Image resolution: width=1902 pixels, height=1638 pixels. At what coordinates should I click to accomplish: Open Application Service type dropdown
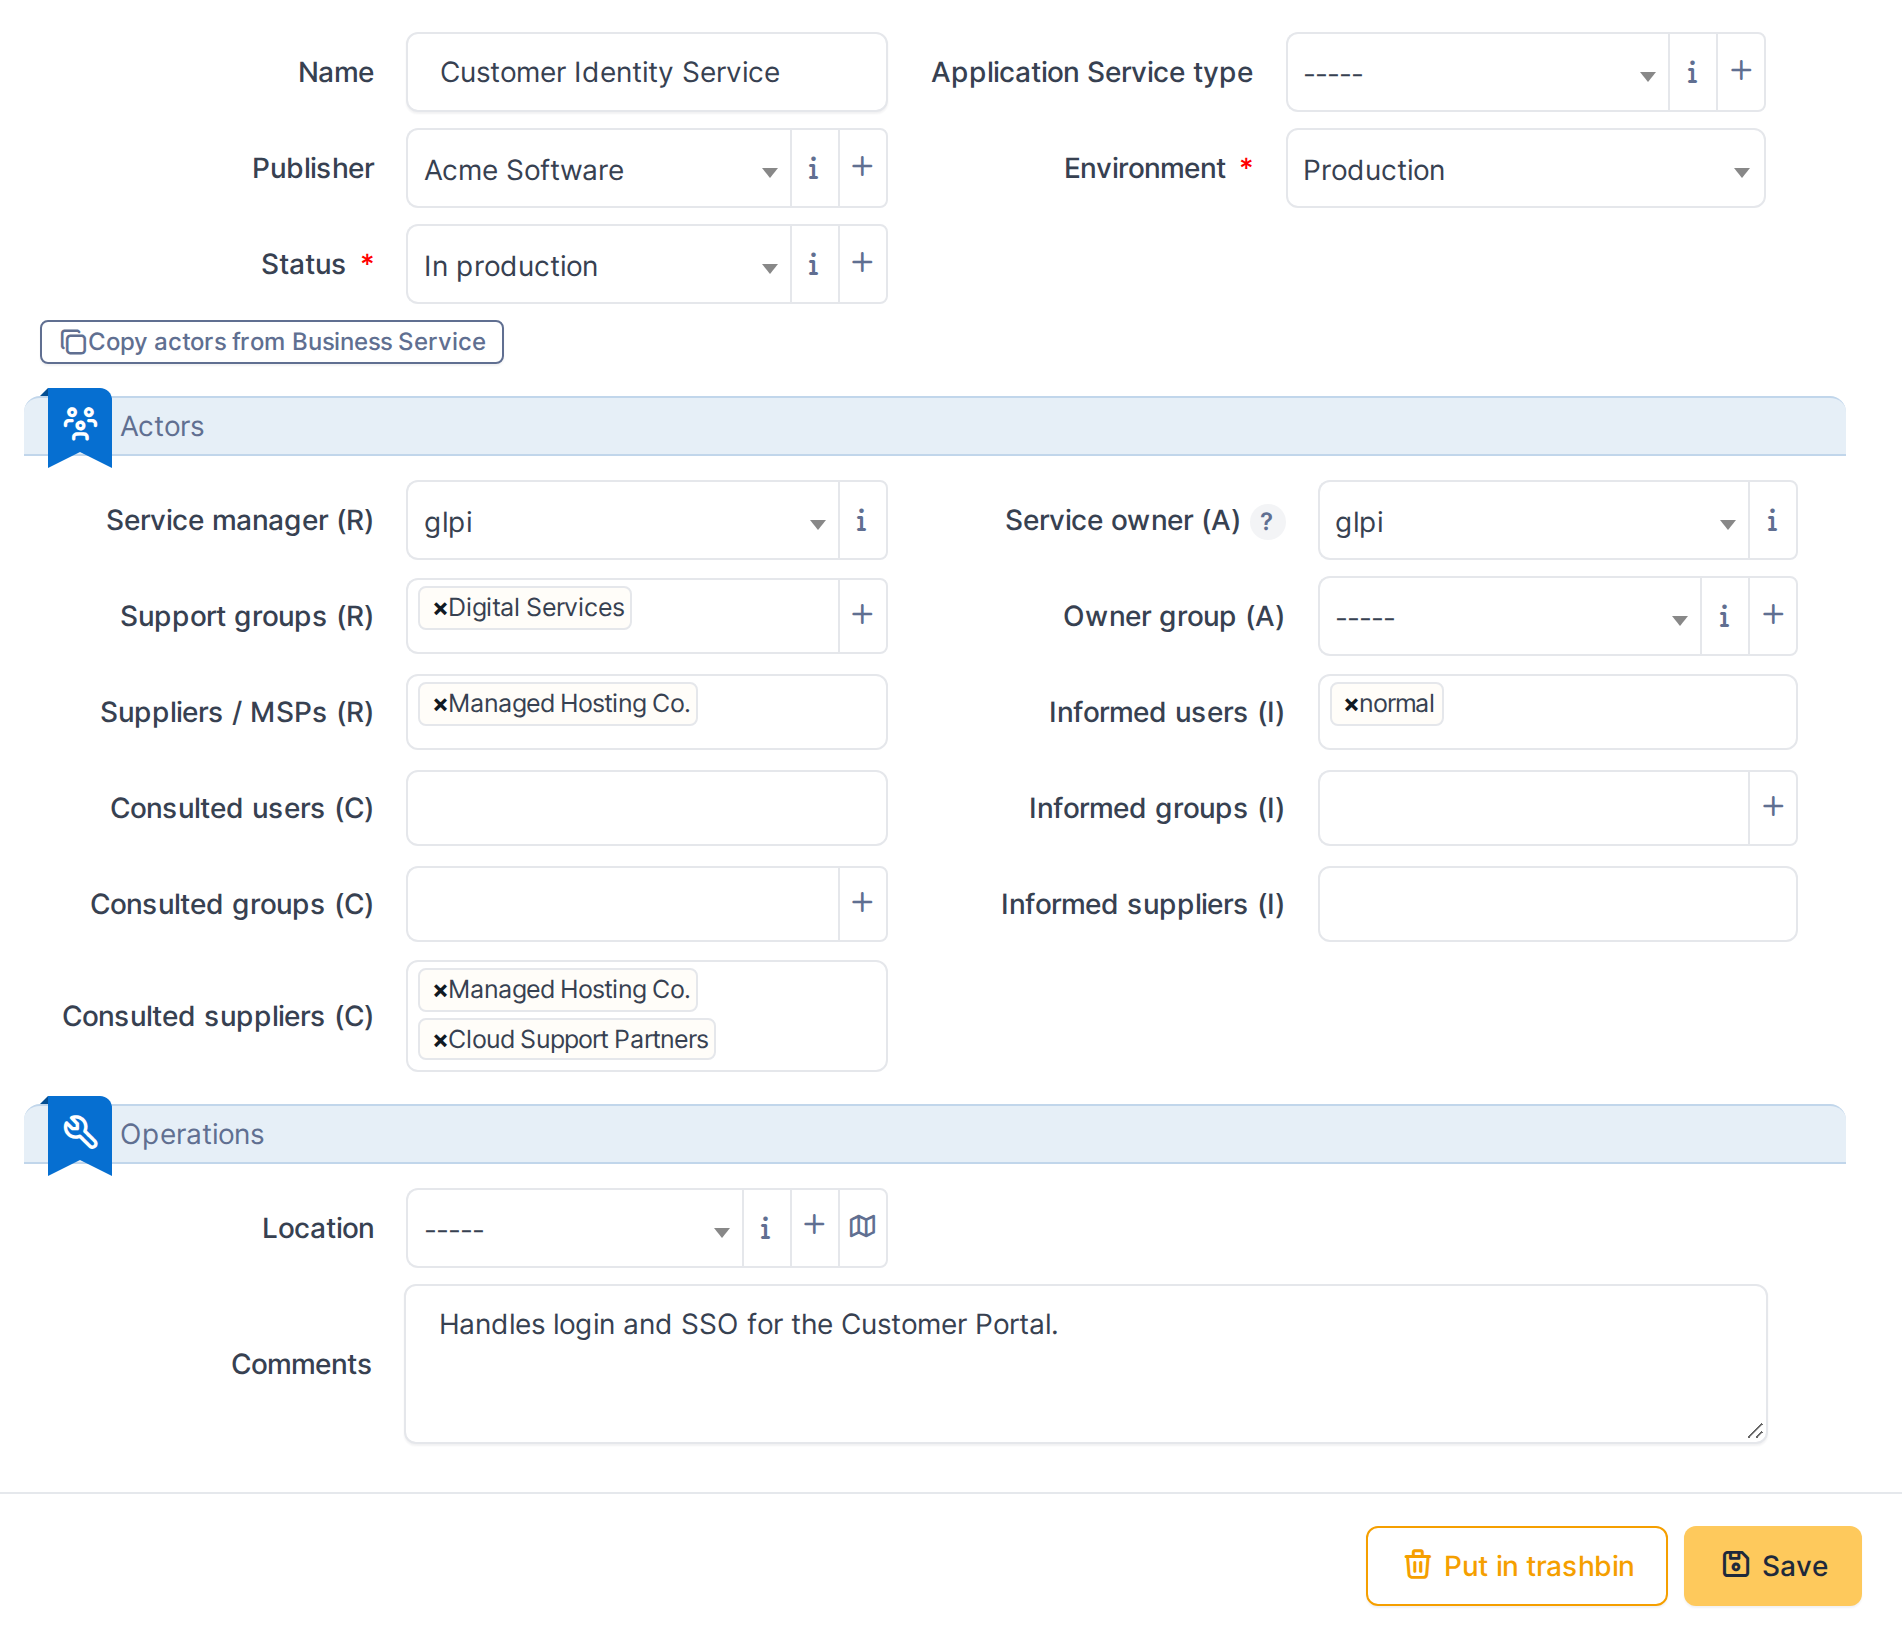pos(1478,73)
